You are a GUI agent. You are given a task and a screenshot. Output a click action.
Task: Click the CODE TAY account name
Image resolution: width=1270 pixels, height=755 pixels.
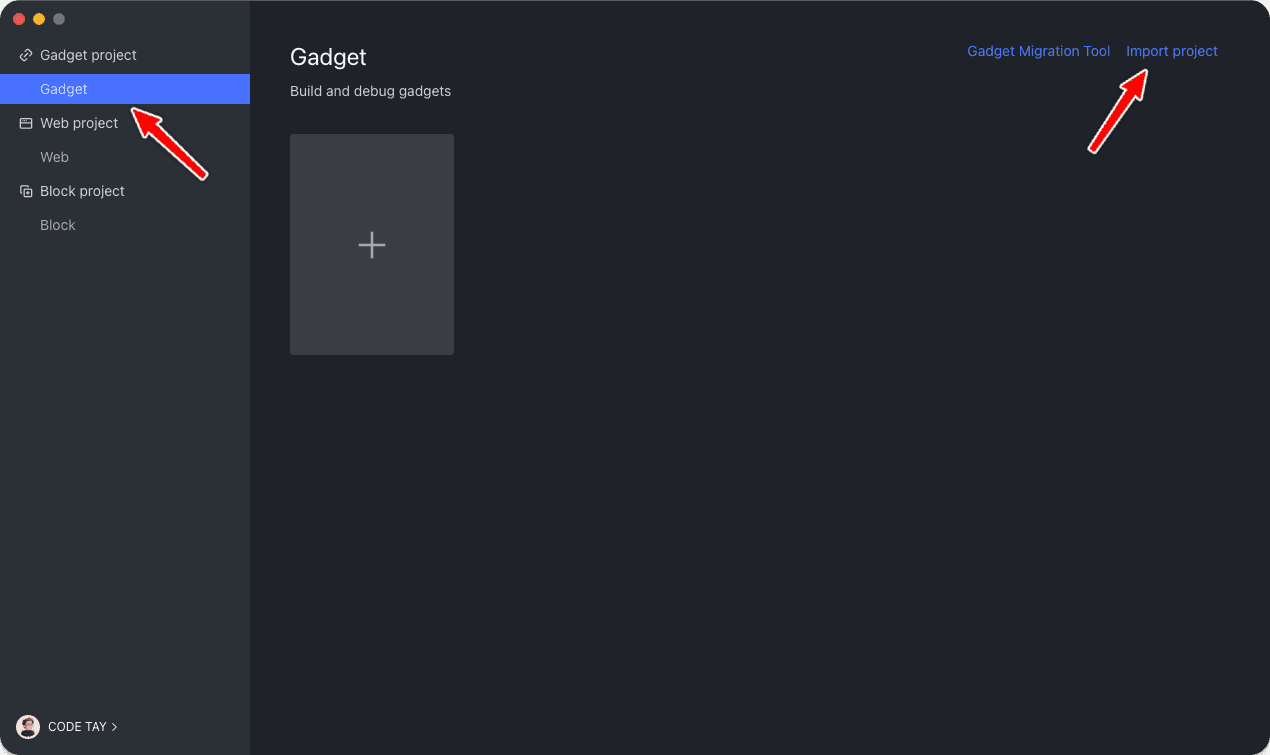tap(77, 727)
